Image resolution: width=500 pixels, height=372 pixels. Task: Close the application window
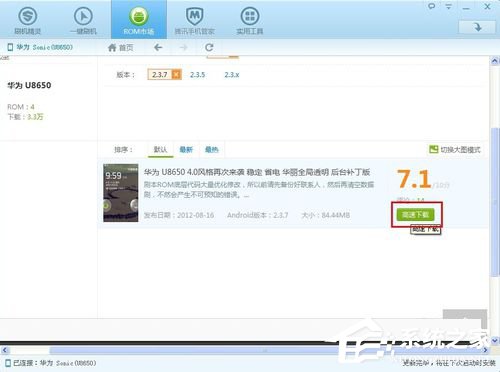[487, 7]
